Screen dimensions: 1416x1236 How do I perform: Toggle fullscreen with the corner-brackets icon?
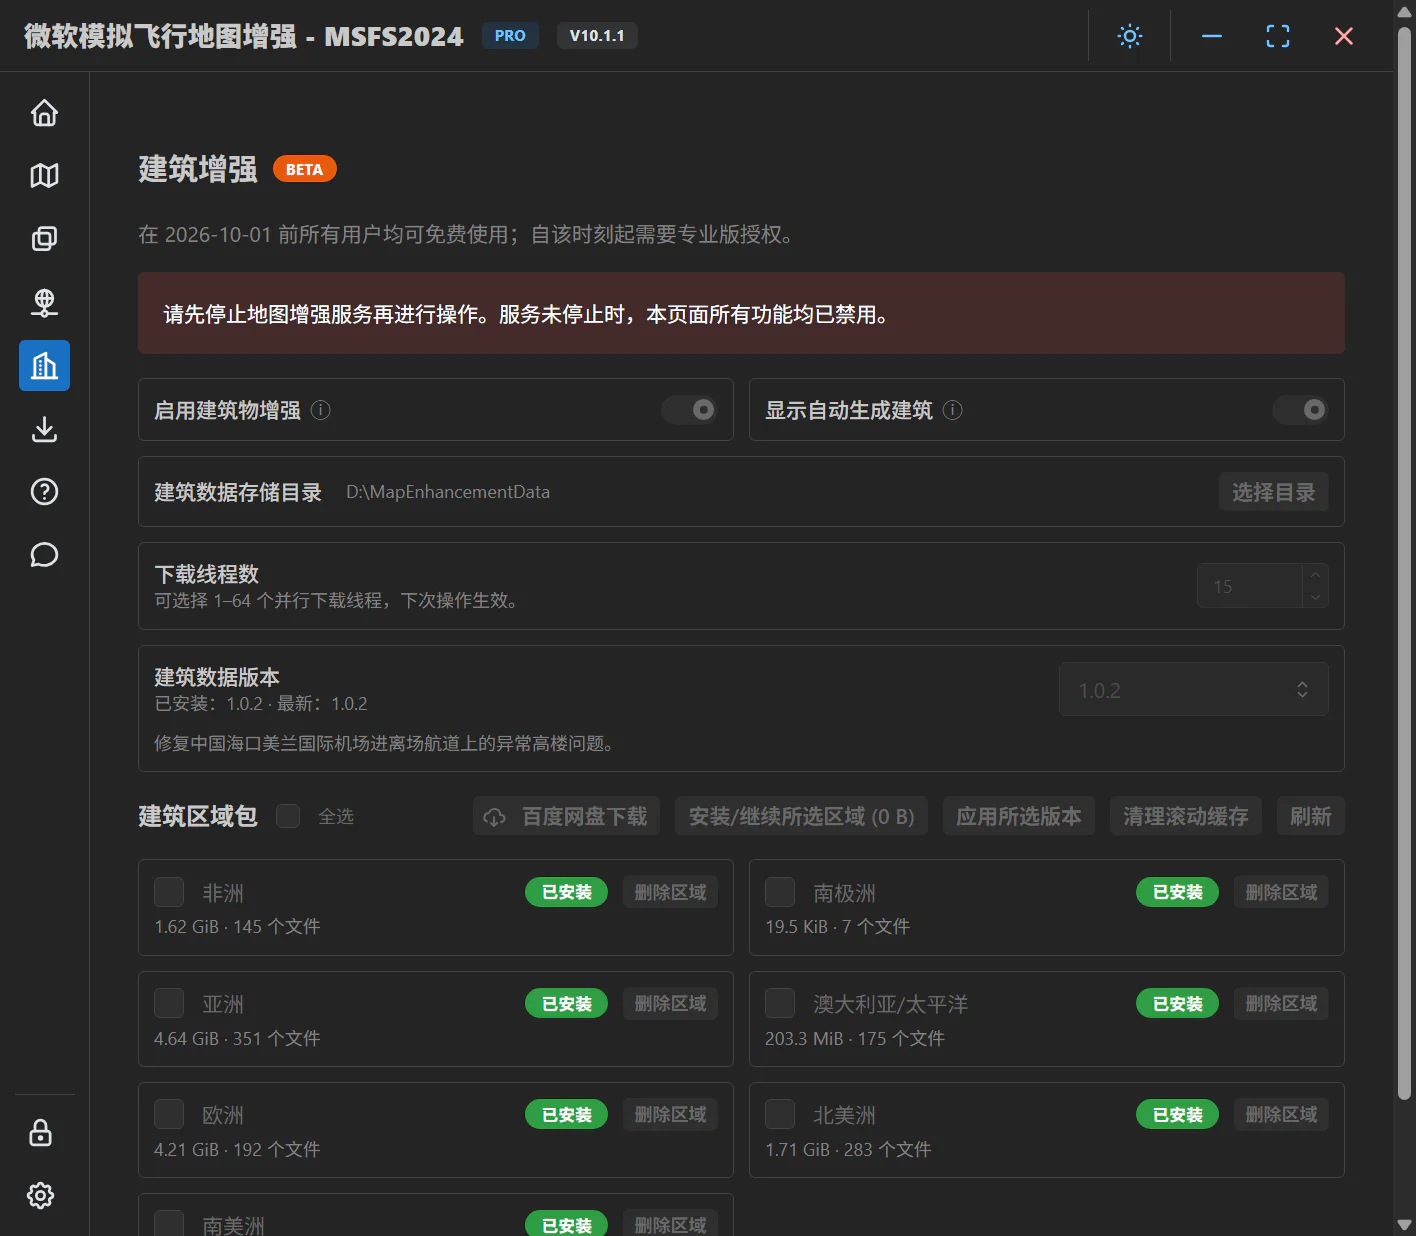pyautogui.click(x=1278, y=36)
